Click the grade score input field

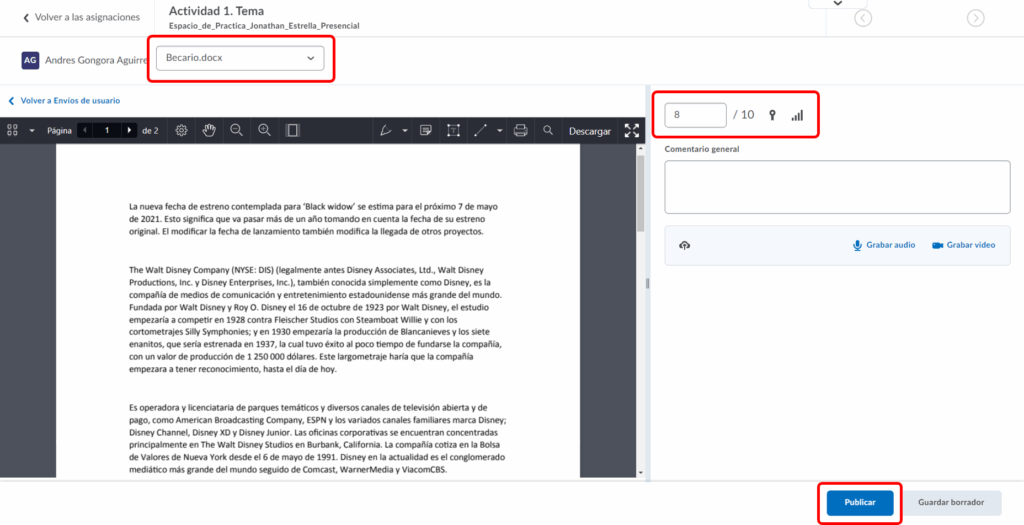(695, 115)
